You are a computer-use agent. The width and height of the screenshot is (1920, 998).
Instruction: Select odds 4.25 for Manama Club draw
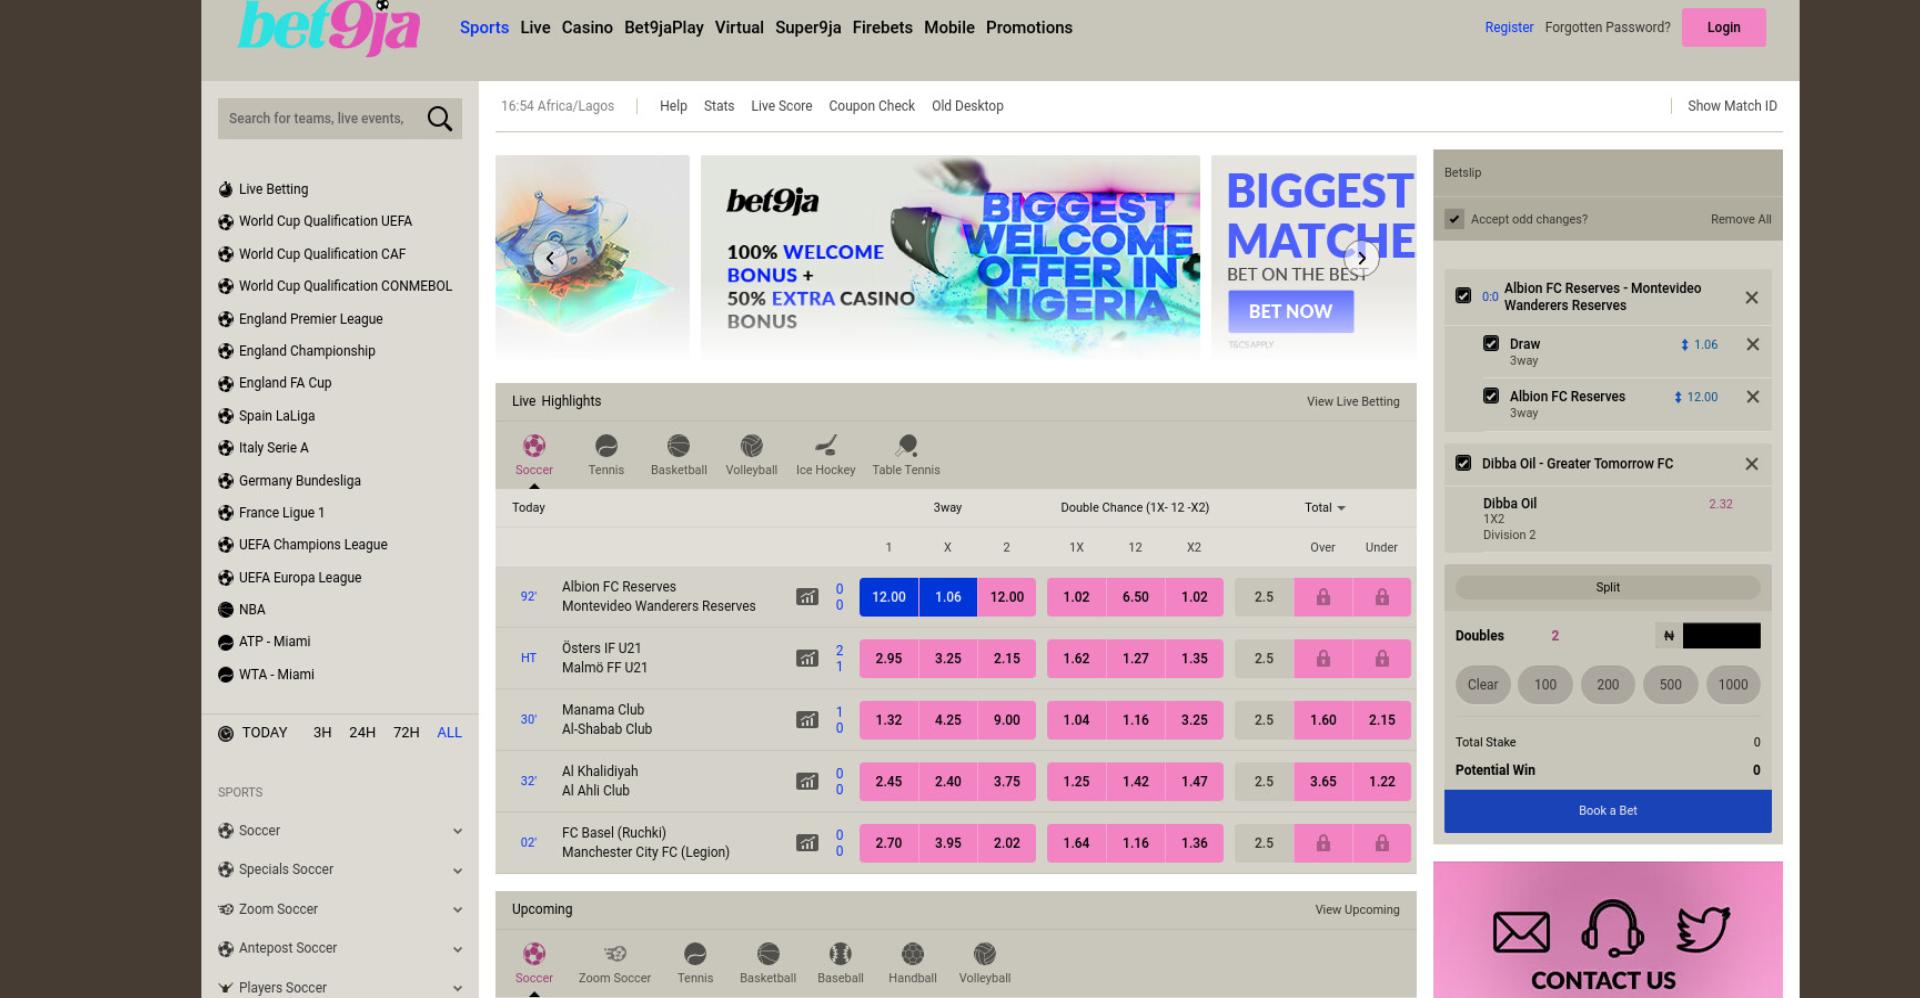point(948,720)
